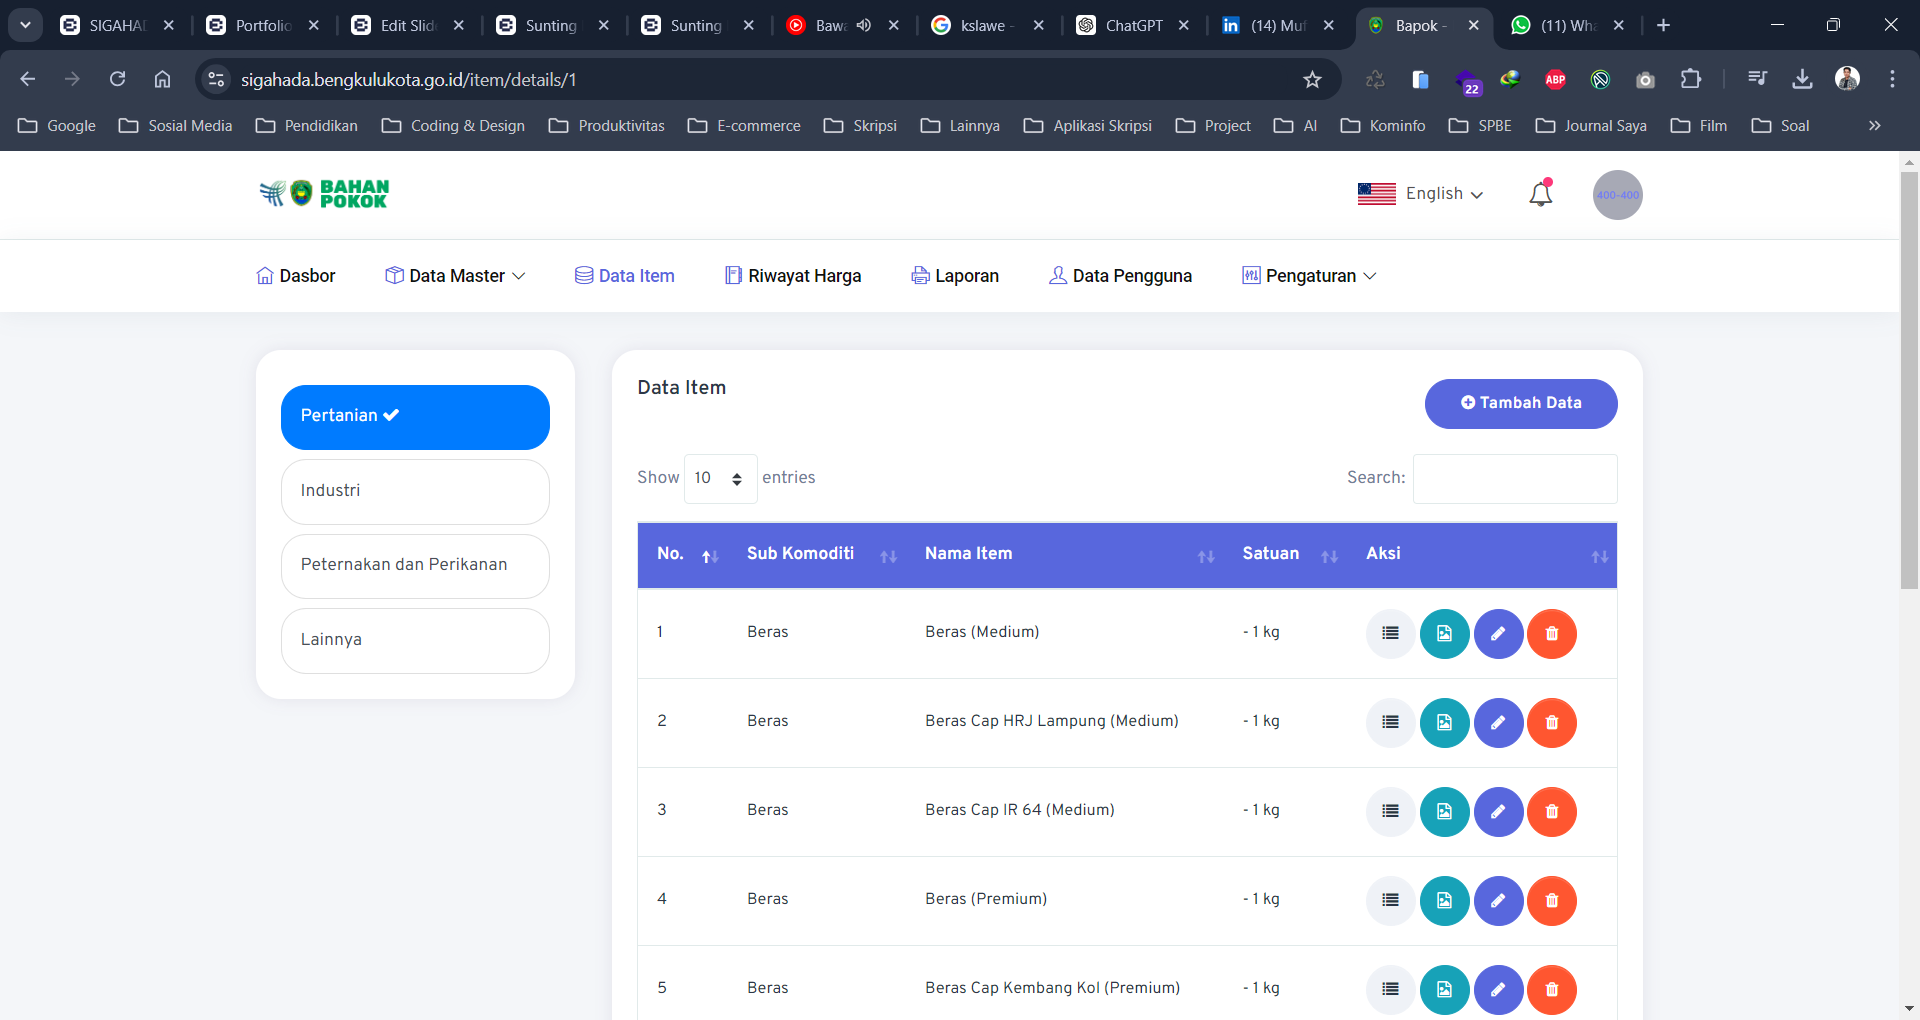Open the notifications bell
Image resolution: width=1920 pixels, height=1020 pixels.
click(x=1541, y=193)
